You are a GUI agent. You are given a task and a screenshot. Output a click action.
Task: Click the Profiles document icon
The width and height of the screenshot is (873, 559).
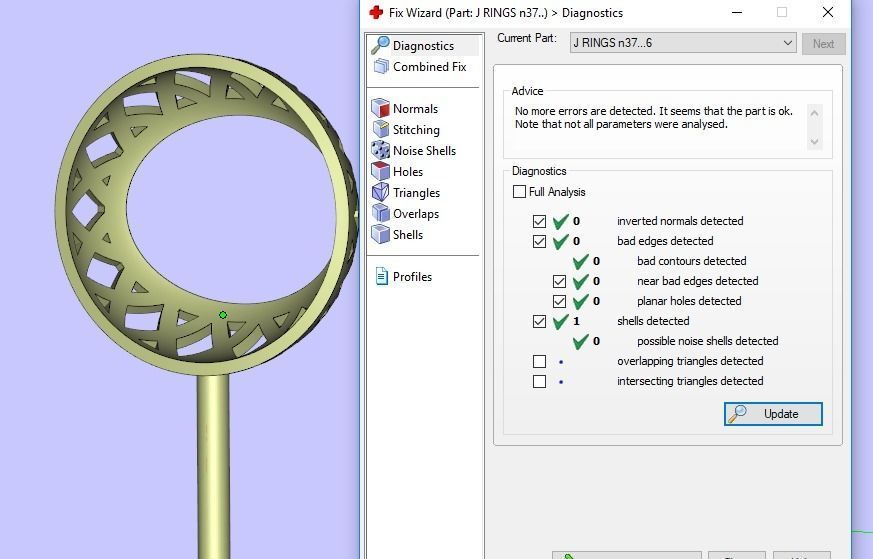click(381, 276)
